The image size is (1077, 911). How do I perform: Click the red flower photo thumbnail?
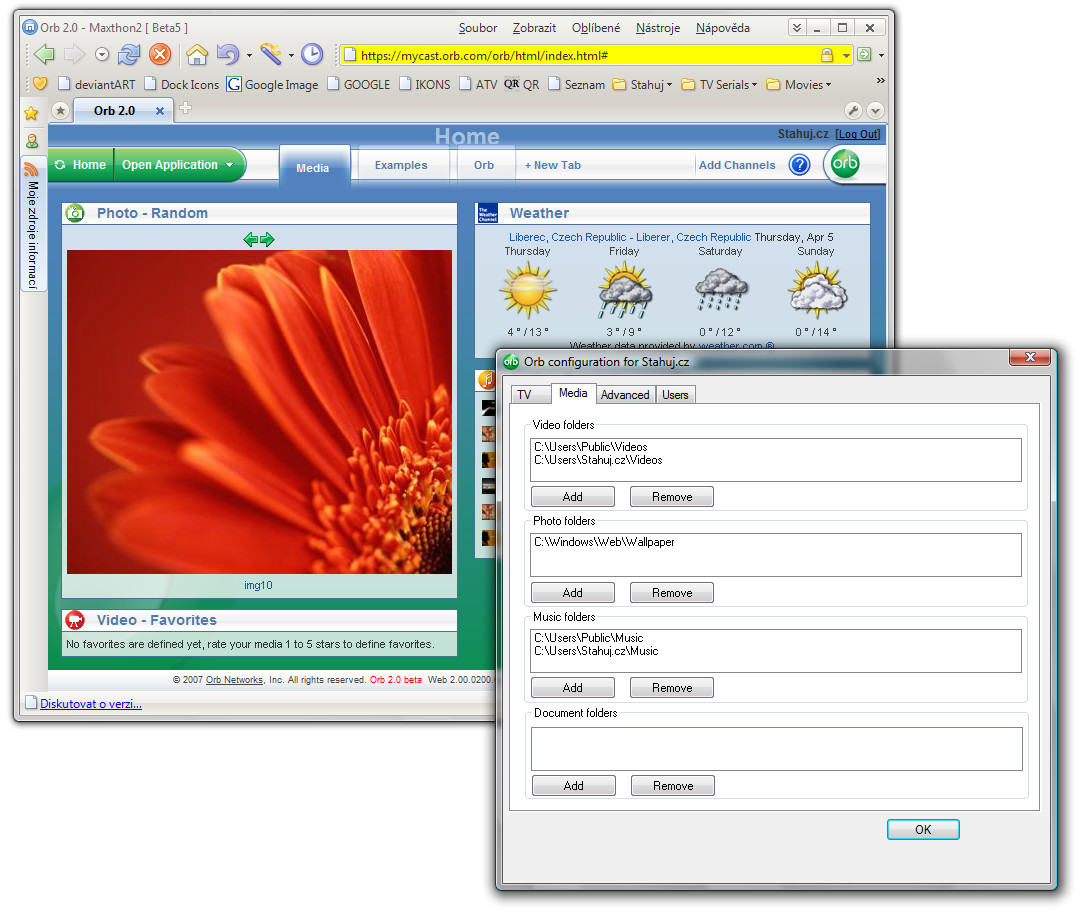click(x=259, y=412)
